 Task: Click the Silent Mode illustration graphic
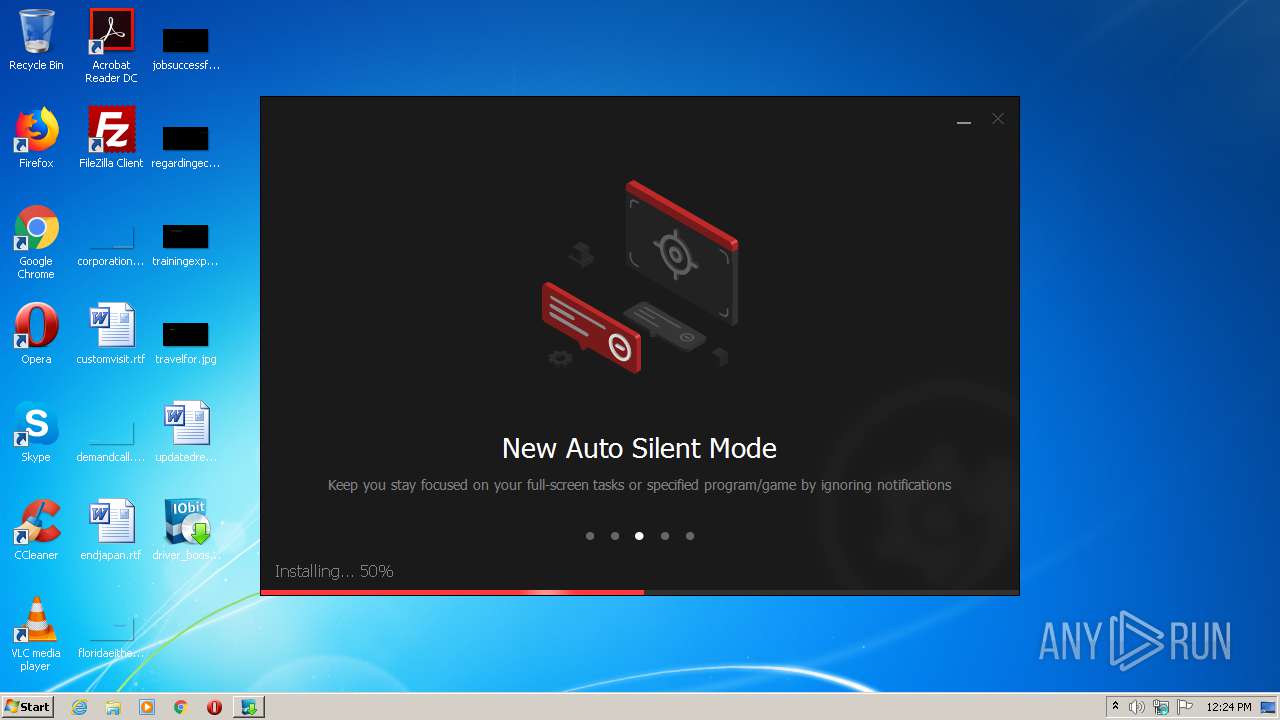[640, 277]
